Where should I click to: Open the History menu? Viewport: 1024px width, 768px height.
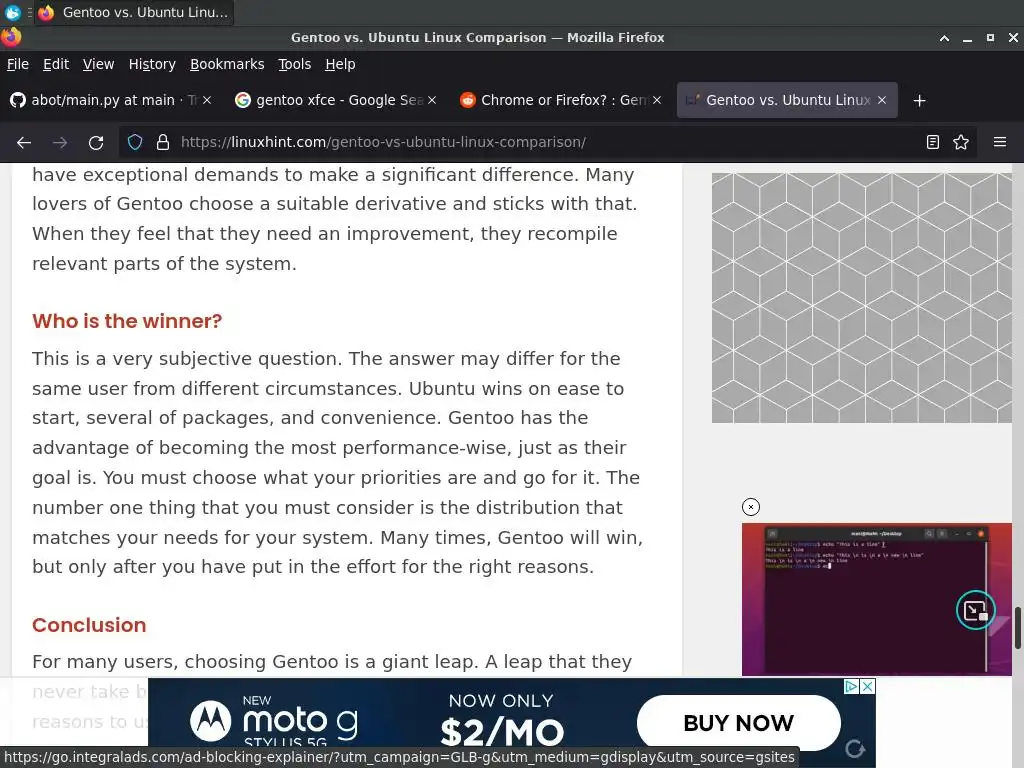tap(152, 64)
